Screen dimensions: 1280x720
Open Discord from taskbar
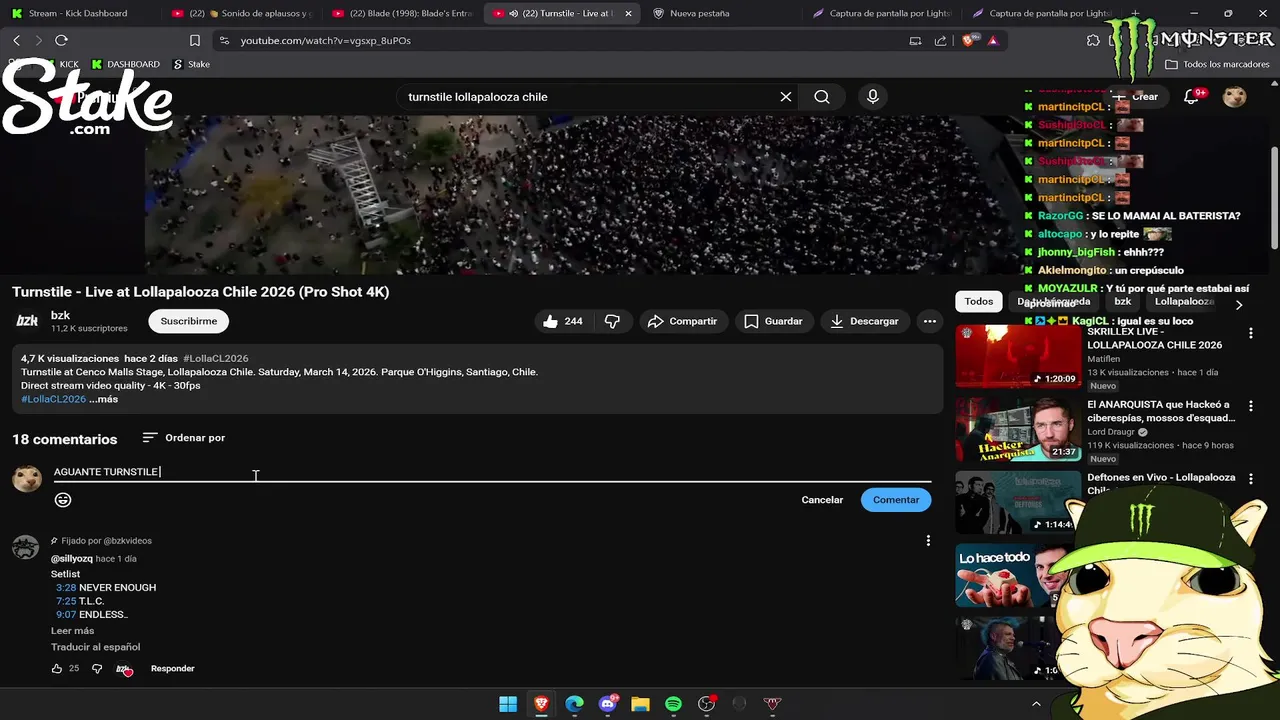coord(607,704)
